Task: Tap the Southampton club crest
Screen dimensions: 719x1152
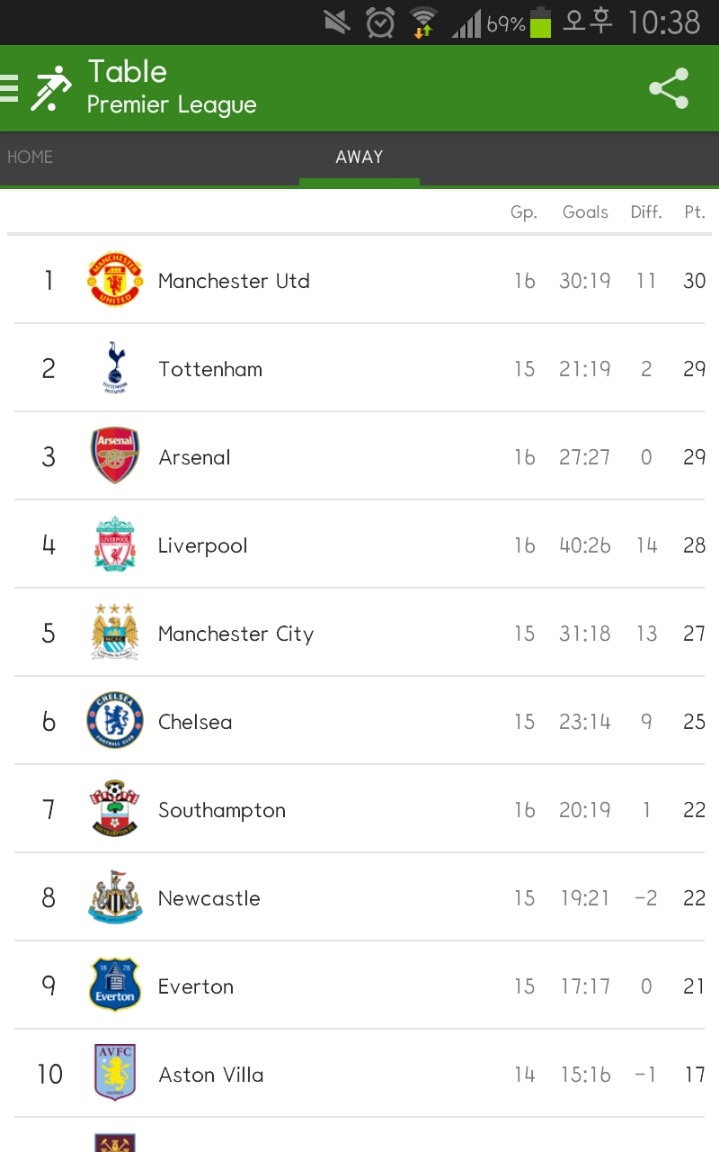Action: coord(115,809)
